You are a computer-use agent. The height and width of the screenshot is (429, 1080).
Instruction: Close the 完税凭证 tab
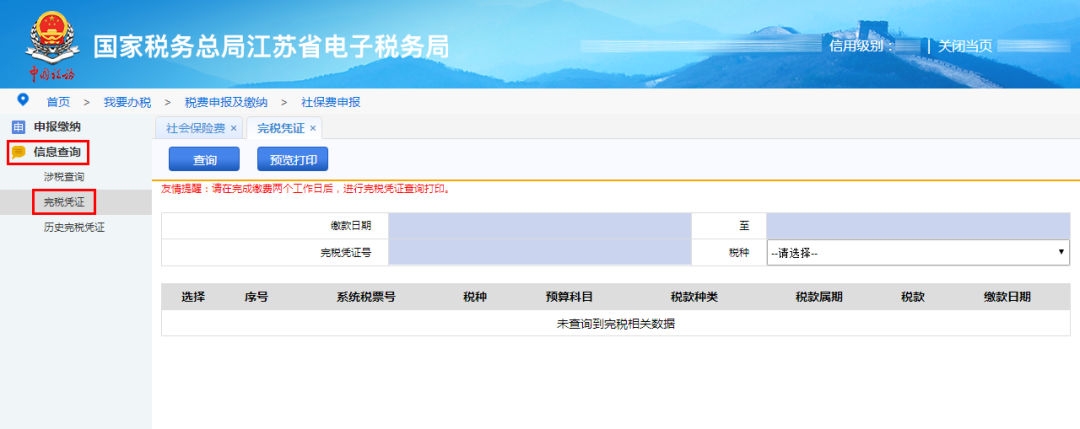pyautogui.click(x=313, y=128)
